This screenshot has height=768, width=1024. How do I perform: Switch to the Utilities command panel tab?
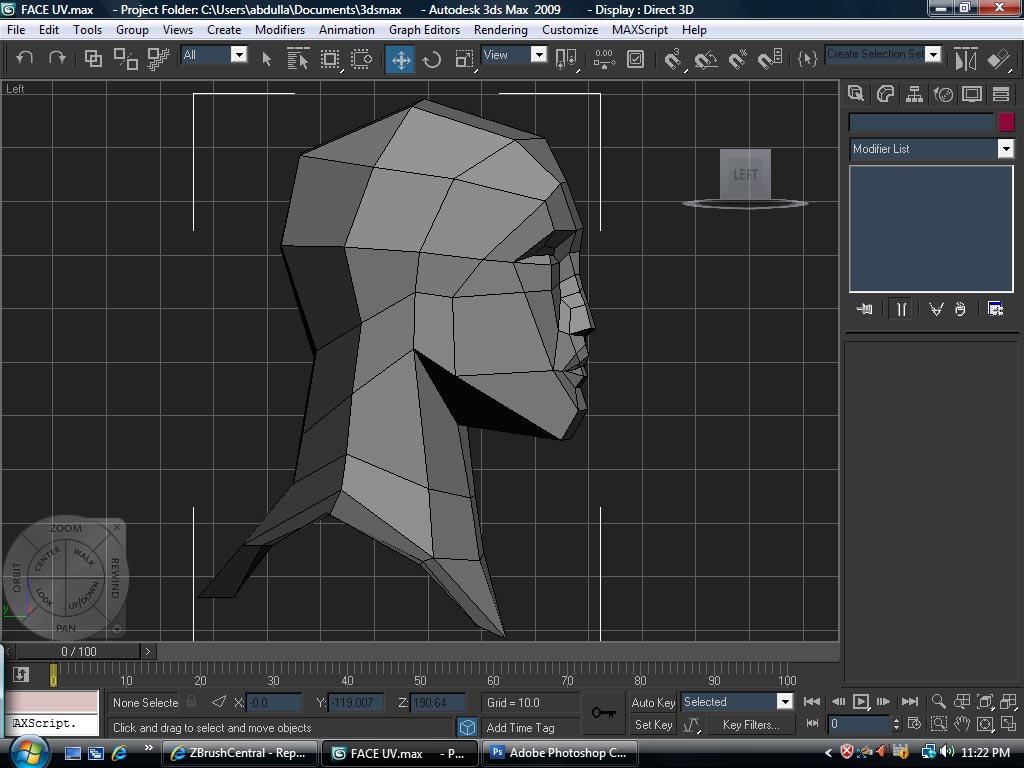[x=1001, y=94]
